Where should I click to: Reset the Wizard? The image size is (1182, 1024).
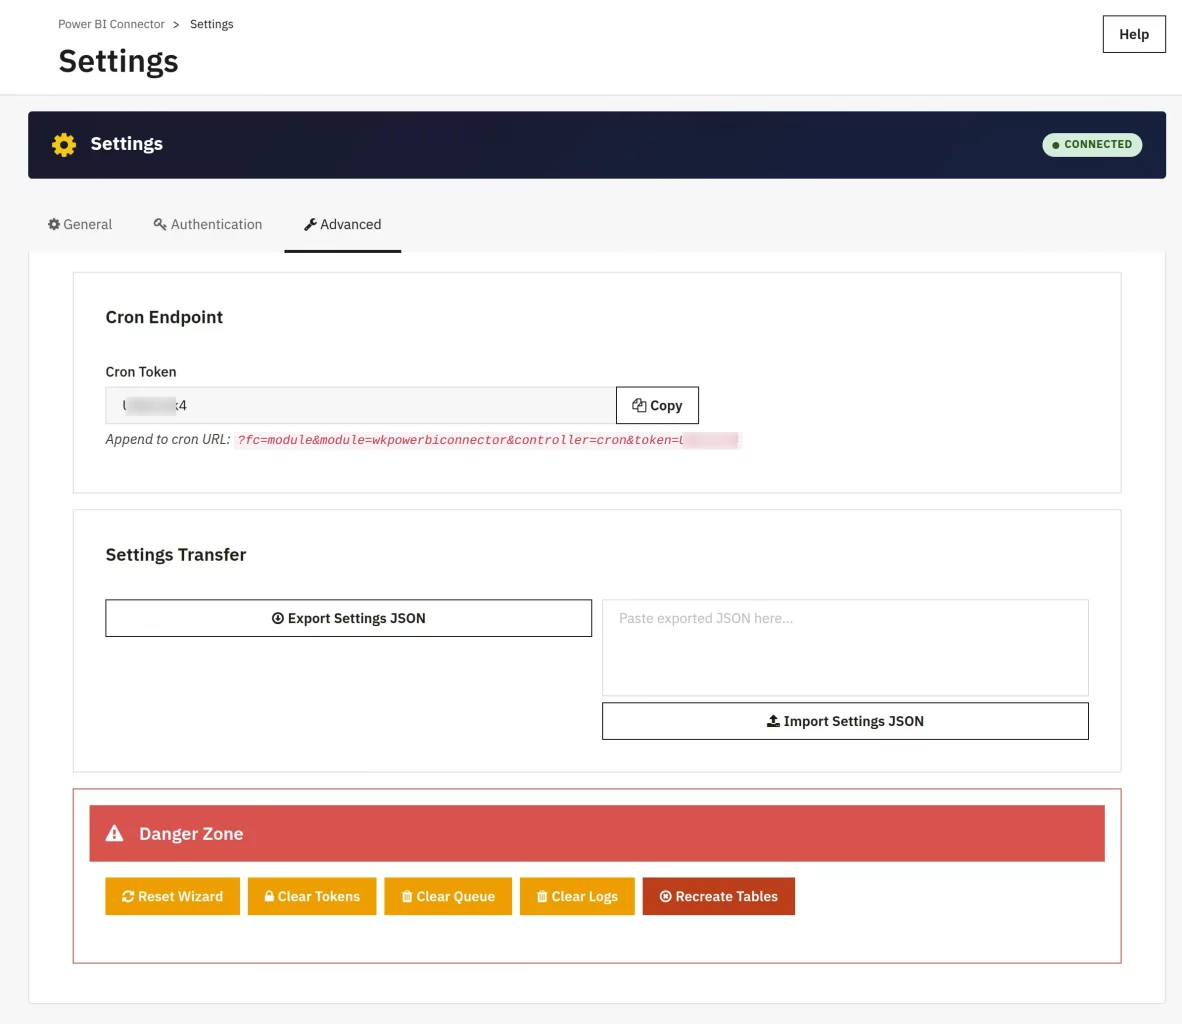click(172, 896)
